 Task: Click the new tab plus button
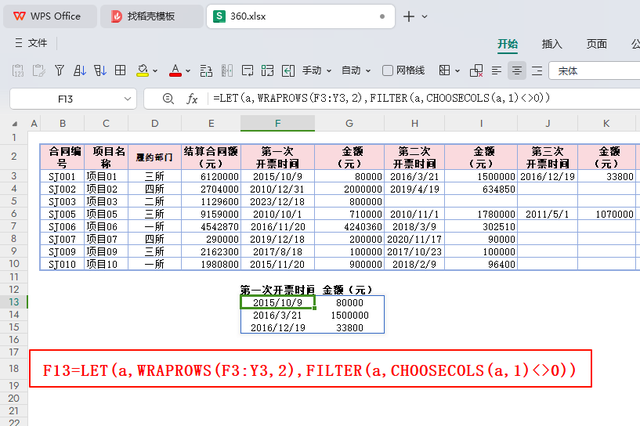[409, 16]
